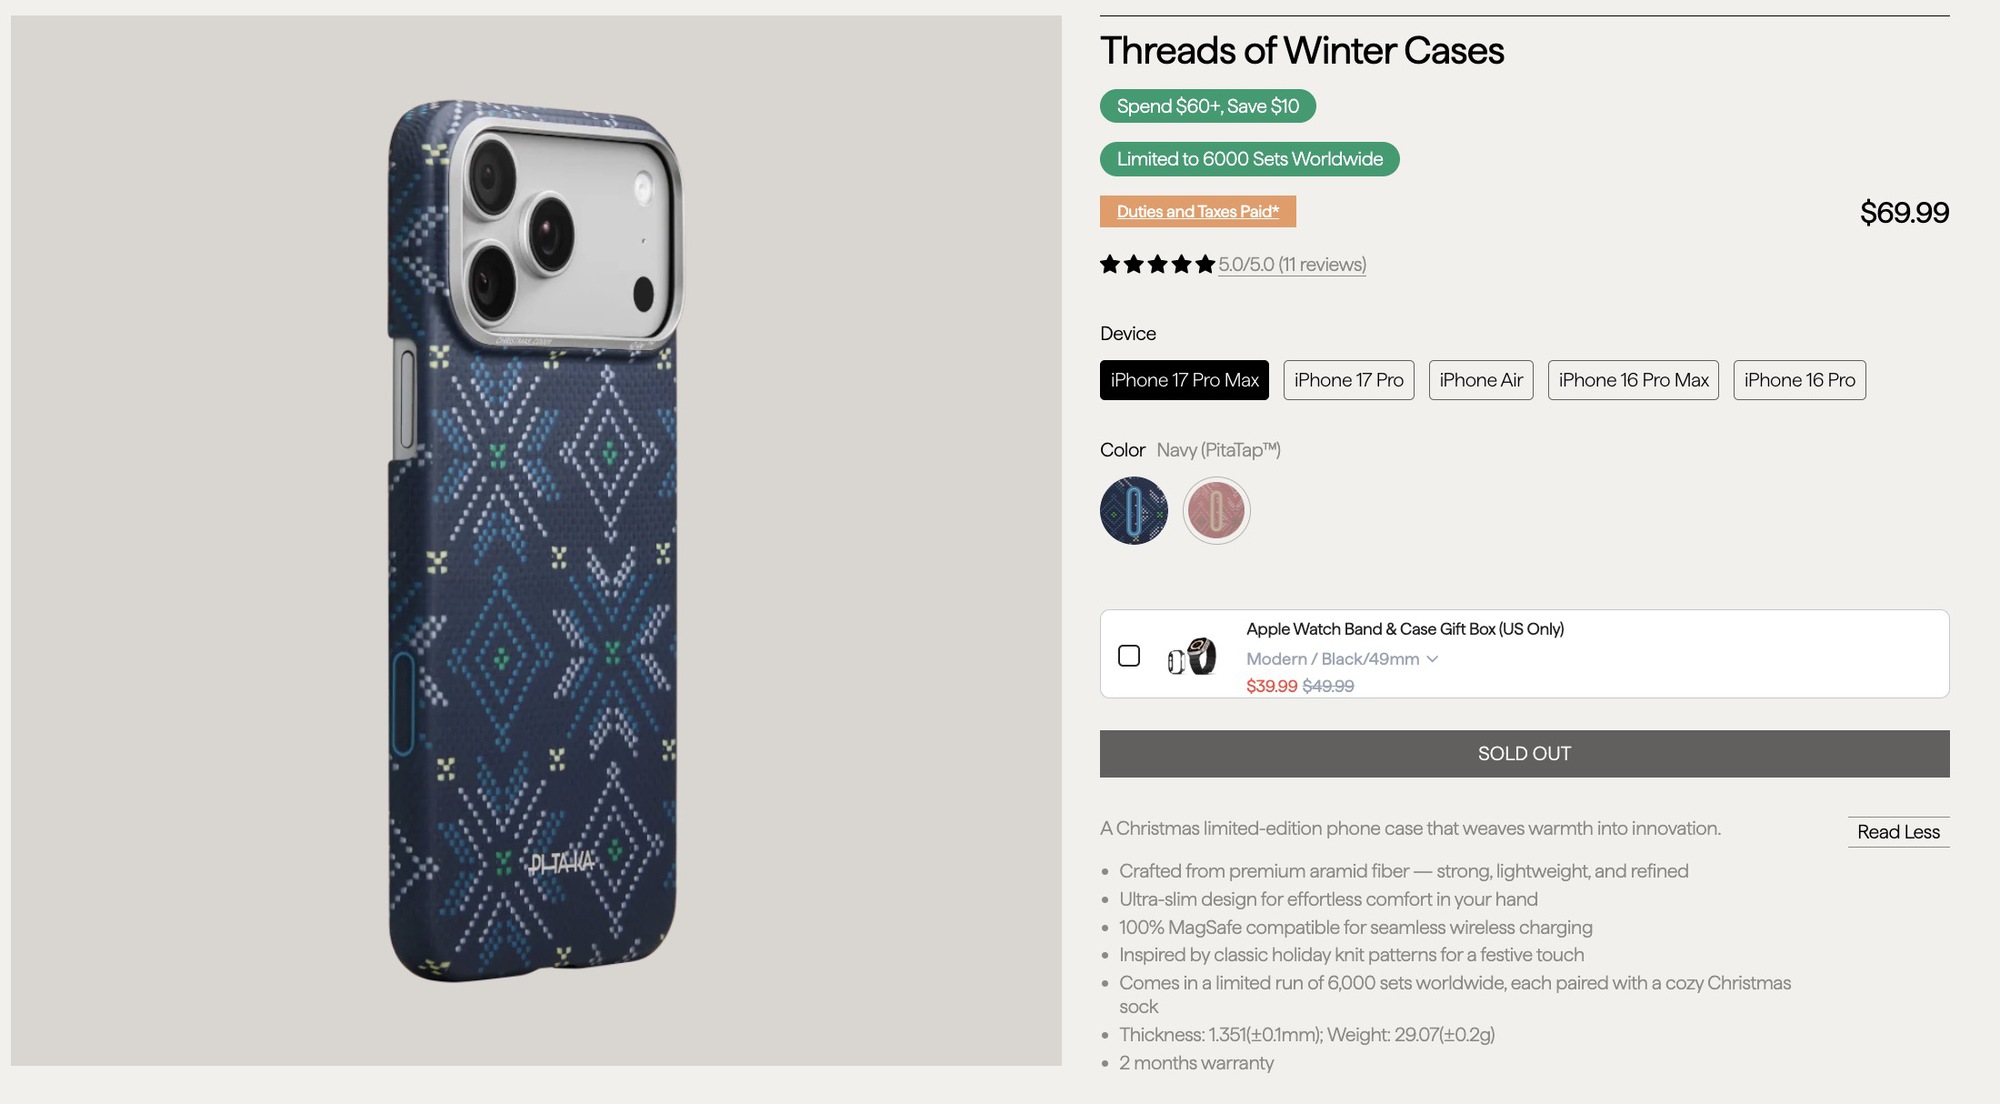The image size is (2000, 1104).
Task: Click the Duties and Taxes Paid link
Action: pyautogui.click(x=1198, y=212)
